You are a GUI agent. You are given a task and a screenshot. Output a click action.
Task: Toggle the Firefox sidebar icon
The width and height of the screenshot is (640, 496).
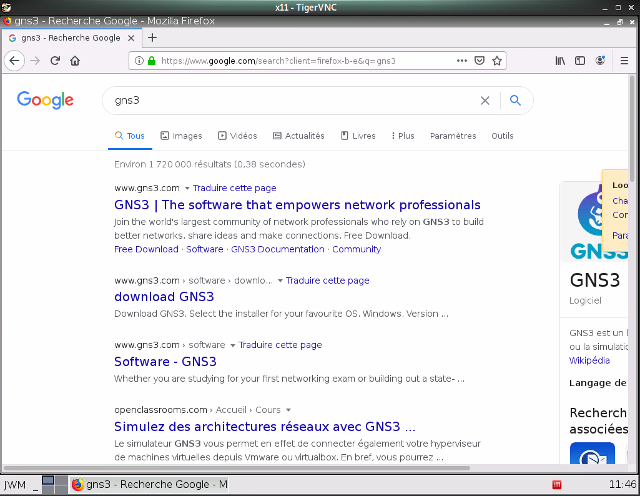tap(580, 61)
